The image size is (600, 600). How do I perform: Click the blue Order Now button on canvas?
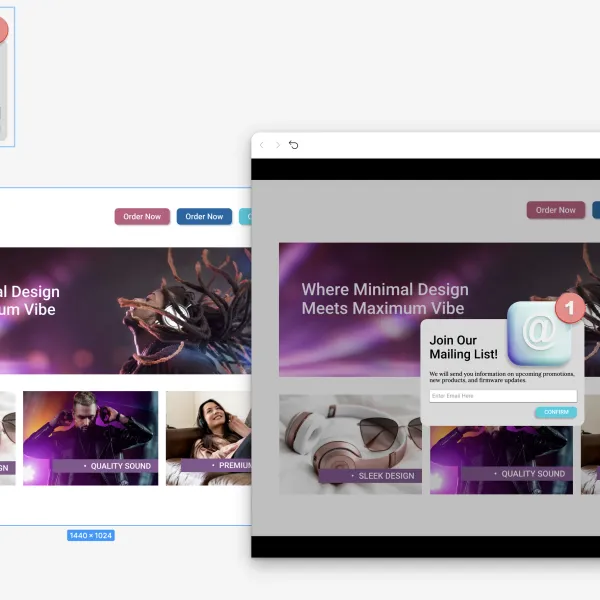click(204, 217)
